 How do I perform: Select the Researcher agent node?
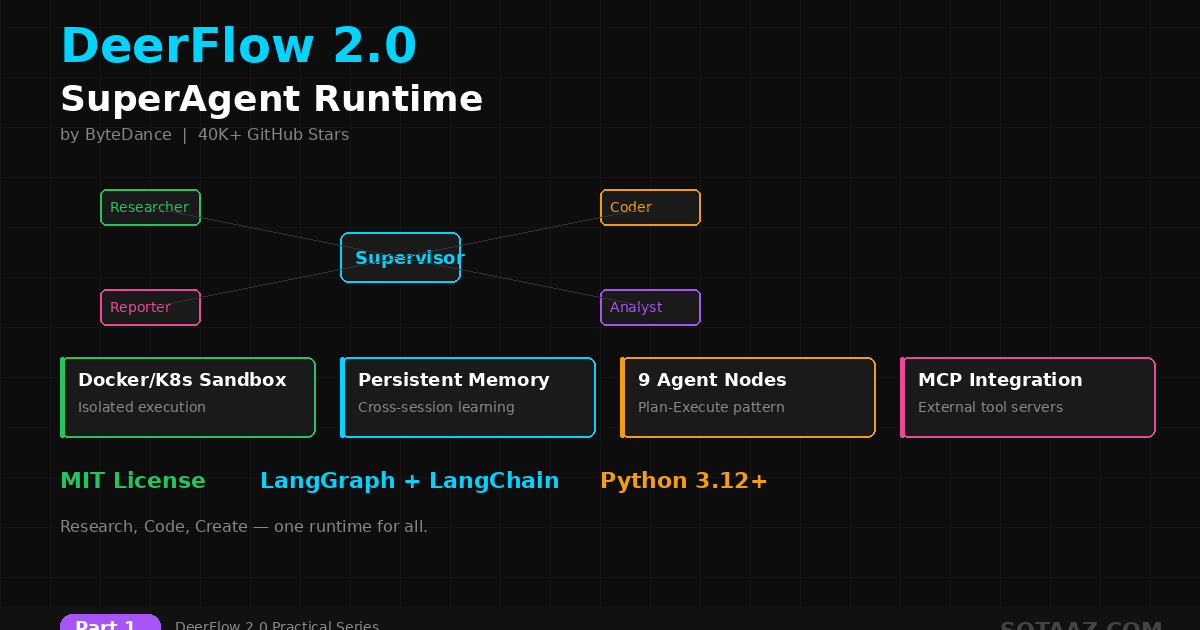click(150, 208)
